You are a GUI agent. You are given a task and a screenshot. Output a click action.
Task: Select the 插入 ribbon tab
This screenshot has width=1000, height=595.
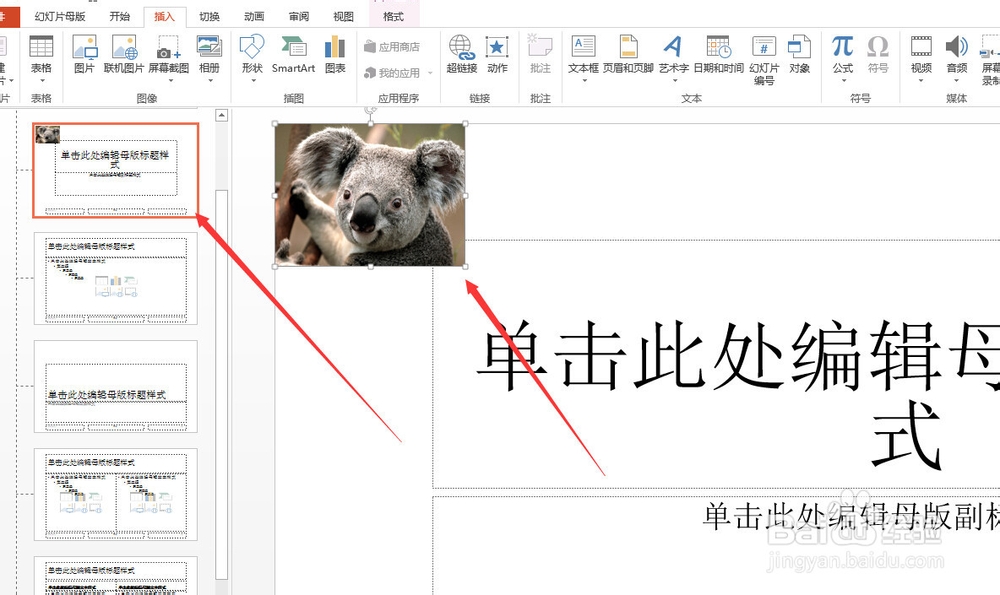point(165,17)
